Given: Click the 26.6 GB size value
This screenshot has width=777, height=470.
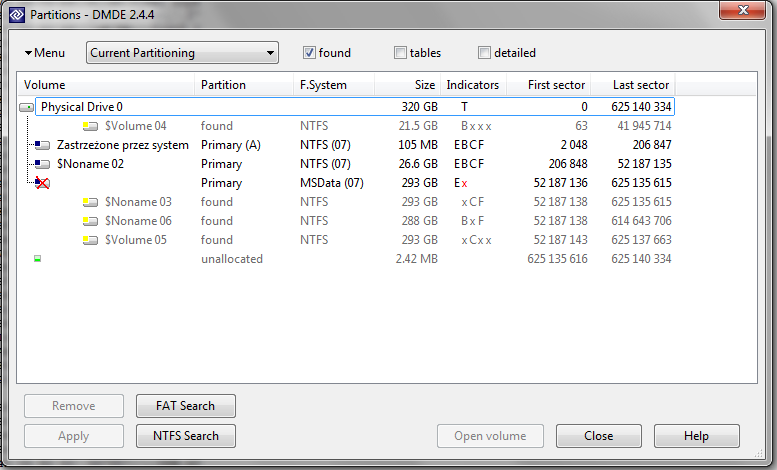Looking at the screenshot, I should click(x=418, y=164).
